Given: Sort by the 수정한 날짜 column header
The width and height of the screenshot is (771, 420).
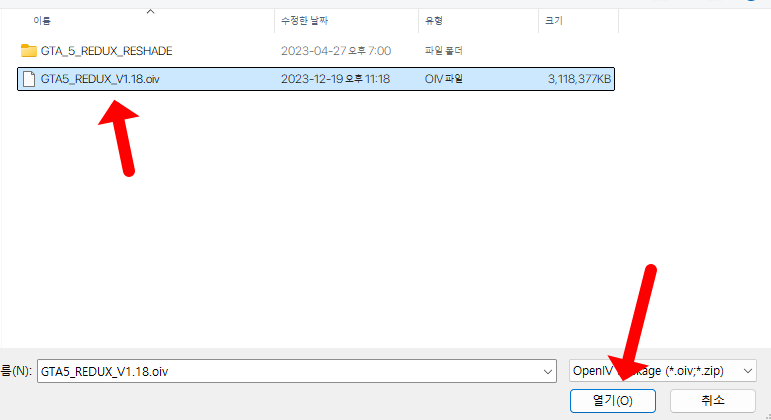Looking at the screenshot, I should [306, 20].
